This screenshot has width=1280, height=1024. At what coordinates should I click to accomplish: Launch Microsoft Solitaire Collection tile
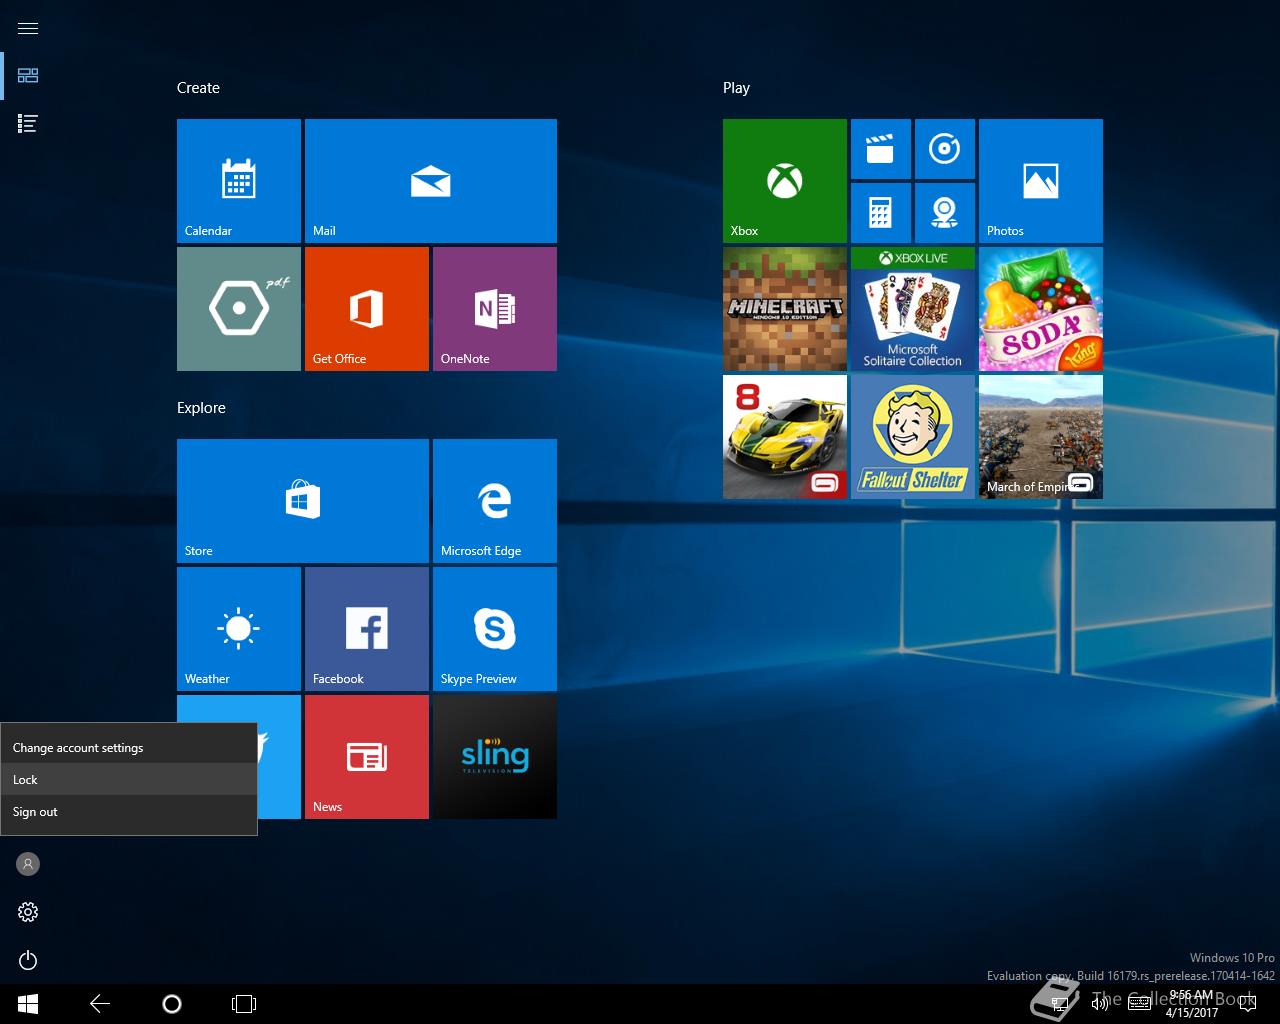coord(913,309)
